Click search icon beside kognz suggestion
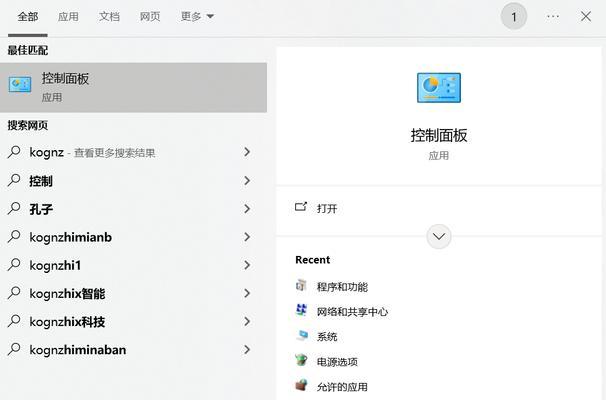The height and width of the screenshot is (400, 606). (14, 152)
